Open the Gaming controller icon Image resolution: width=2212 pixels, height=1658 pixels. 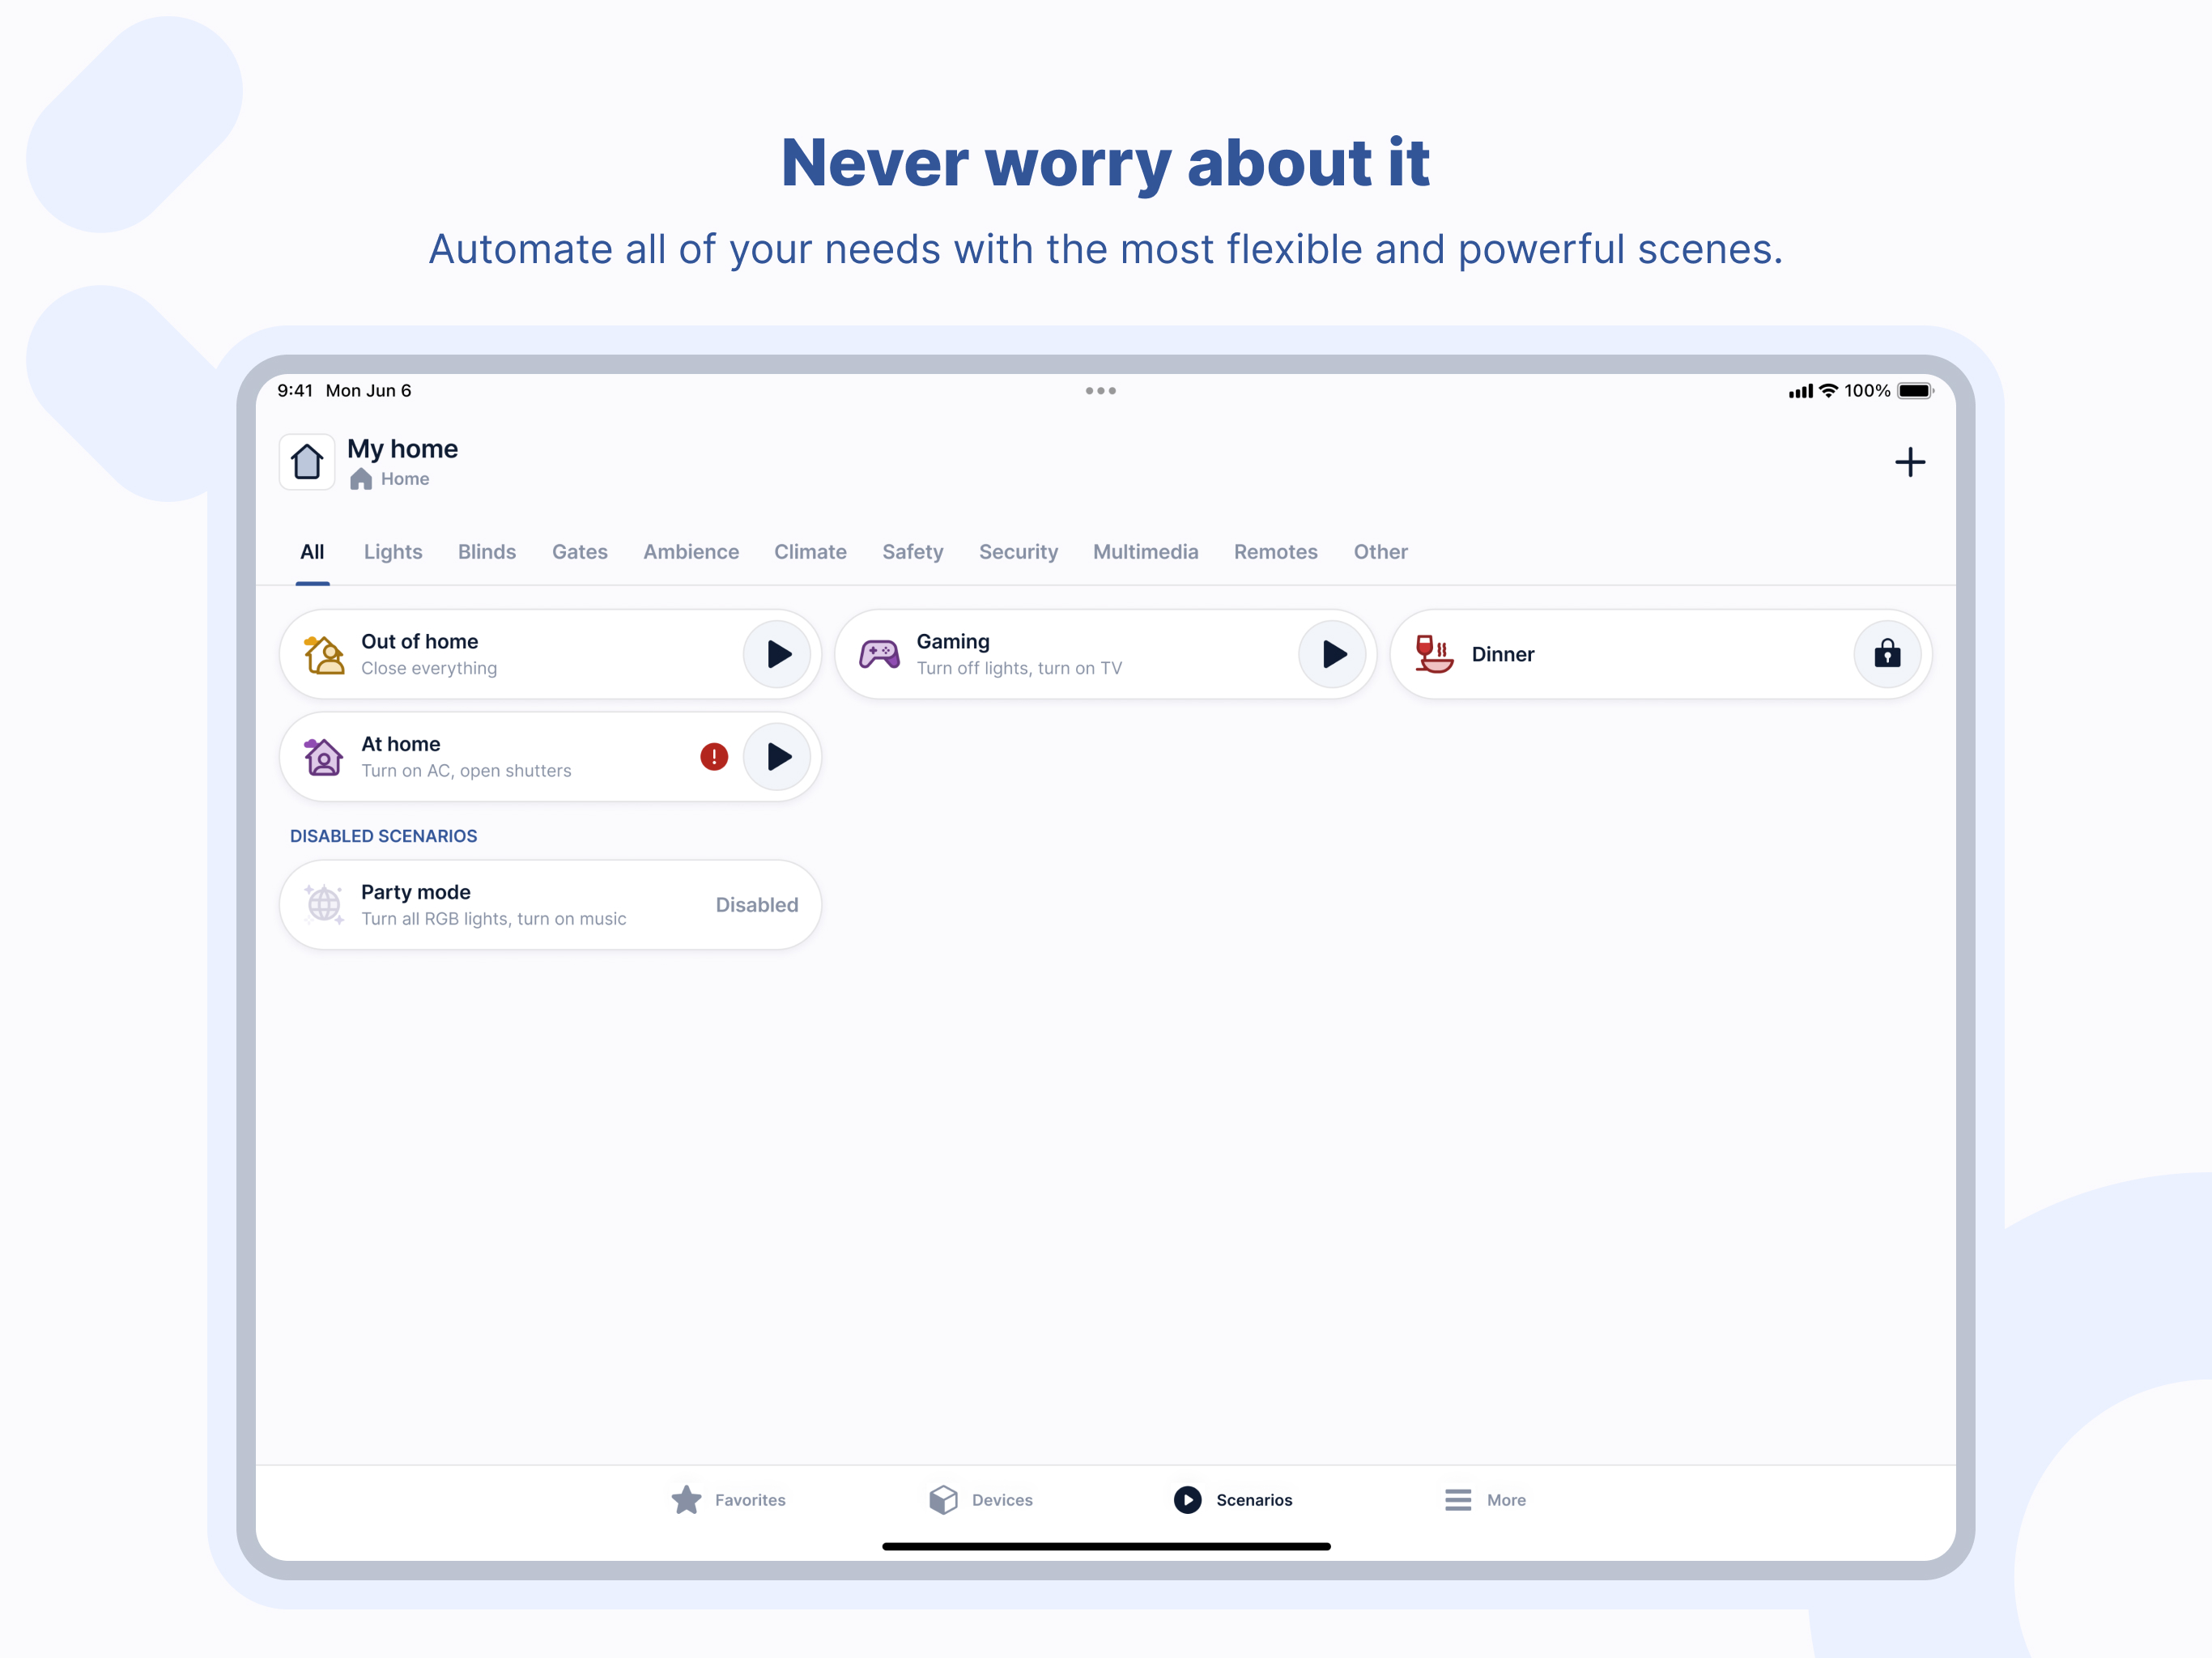pos(879,655)
